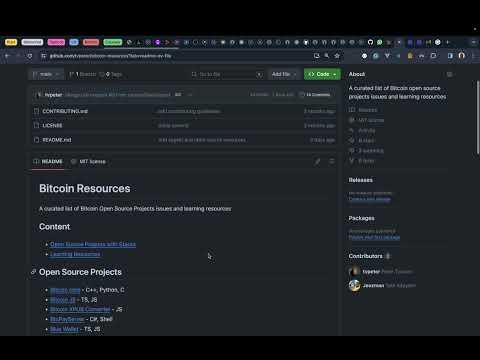Click the zoom magnifier icon in address bar
The width and height of the screenshot is (480, 360).
pyautogui.click(x=327, y=56)
